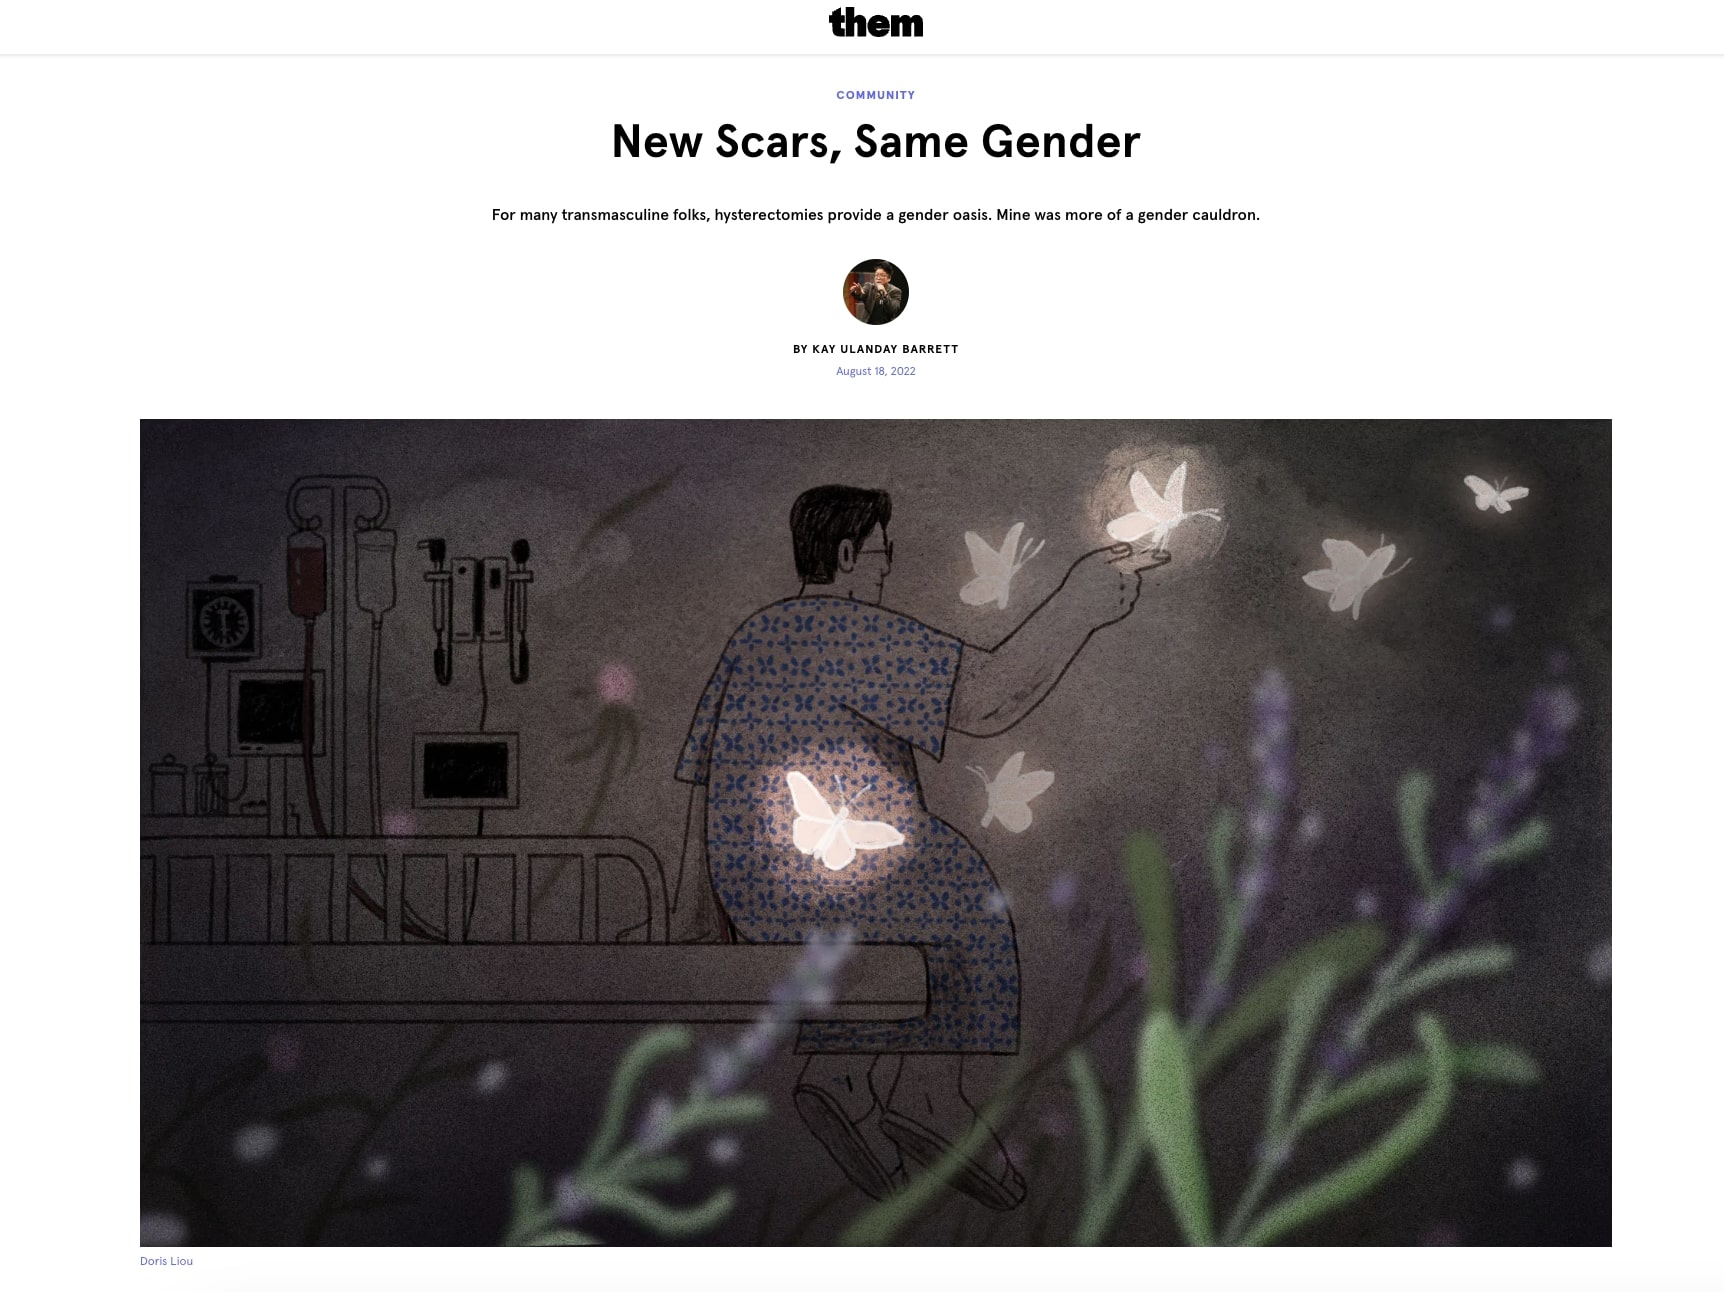Screen dimensions: 1724x1292
Task: Click the August 18, 2022 date
Action: point(875,371)
